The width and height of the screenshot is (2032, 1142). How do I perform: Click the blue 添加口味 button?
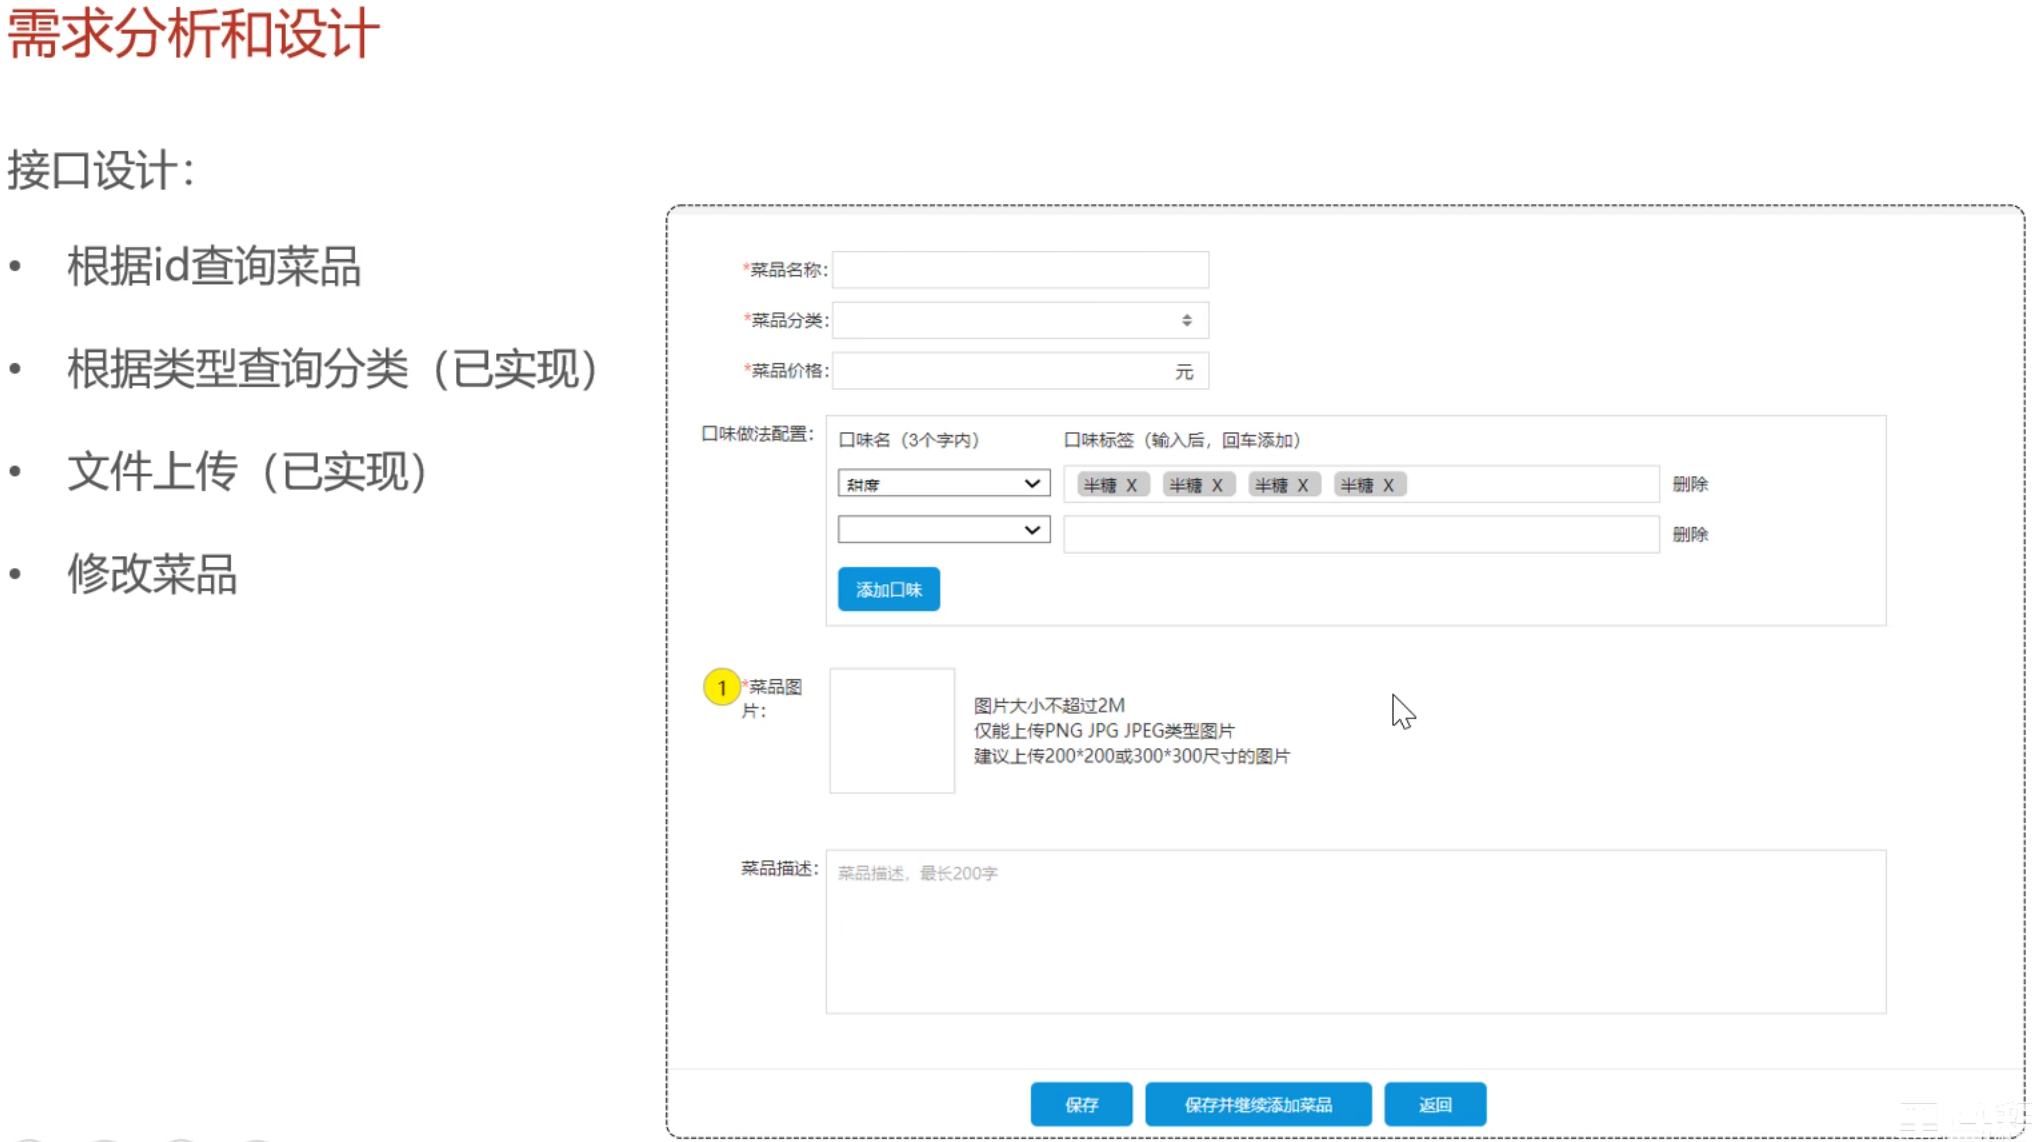888,589
